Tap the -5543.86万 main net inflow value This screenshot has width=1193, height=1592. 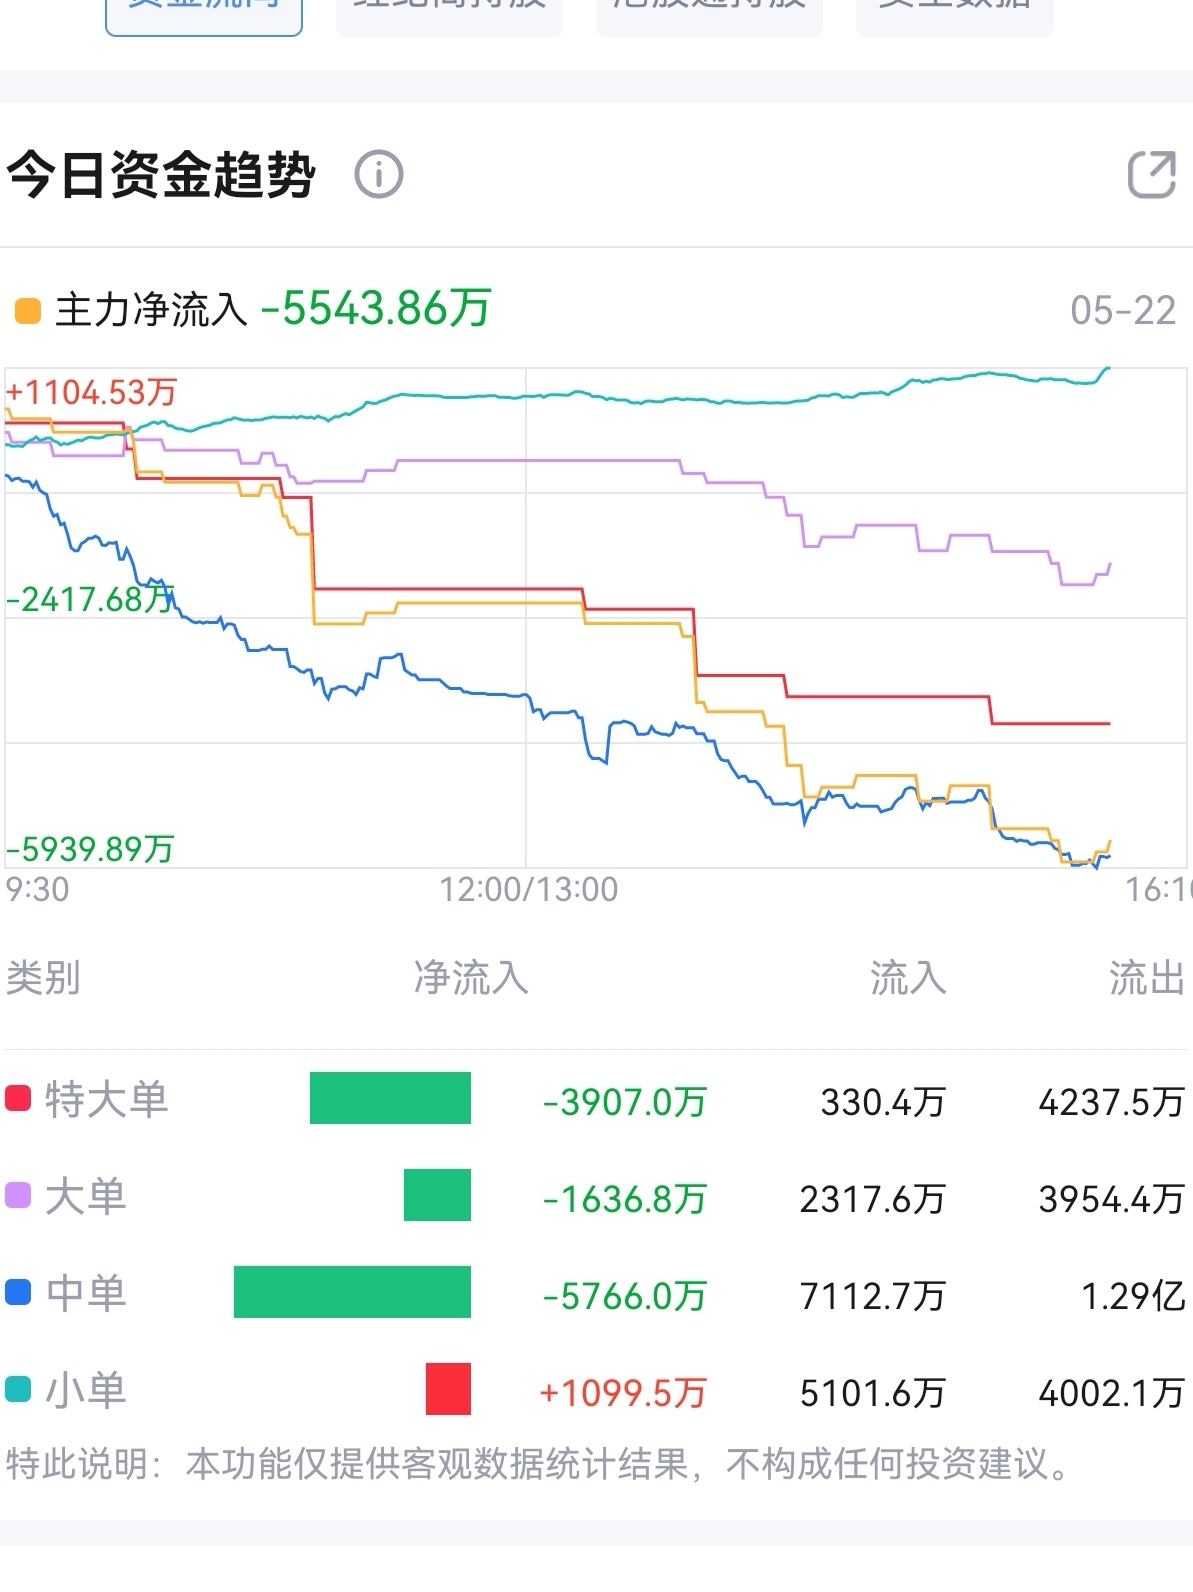click(376, 309)
